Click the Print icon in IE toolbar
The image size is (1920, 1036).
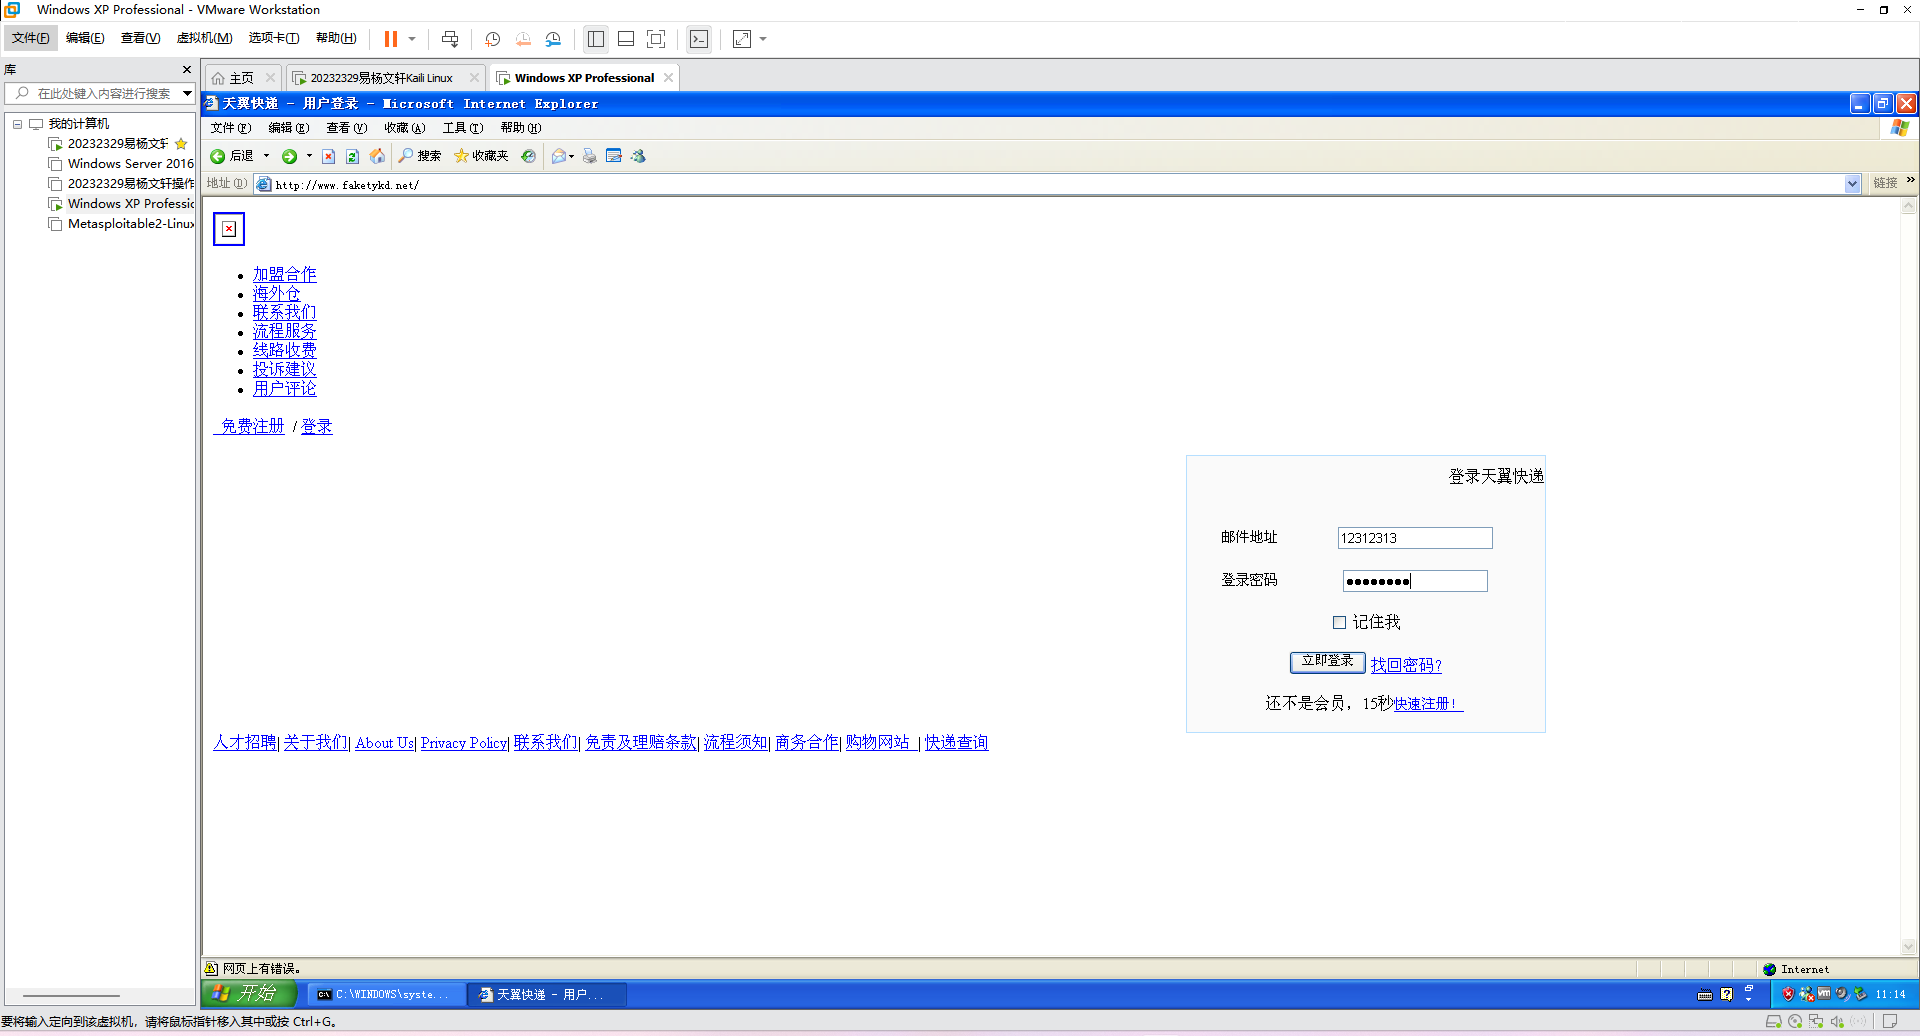pos(589,156)
